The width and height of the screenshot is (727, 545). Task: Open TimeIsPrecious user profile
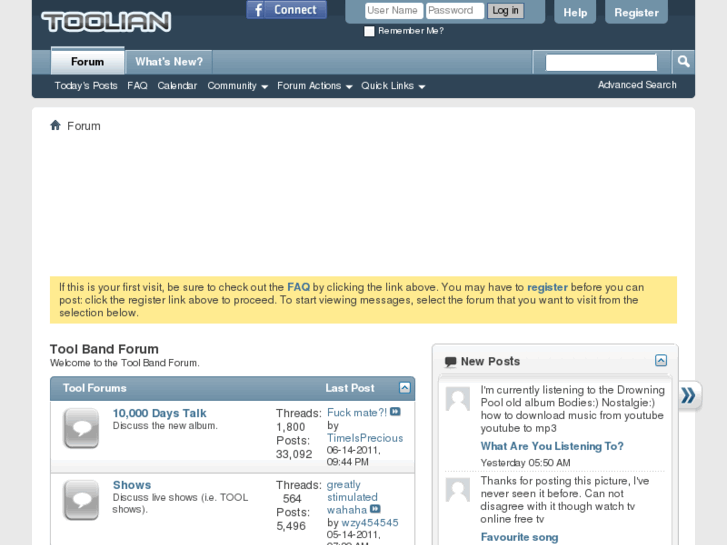[x=365, y=438]
